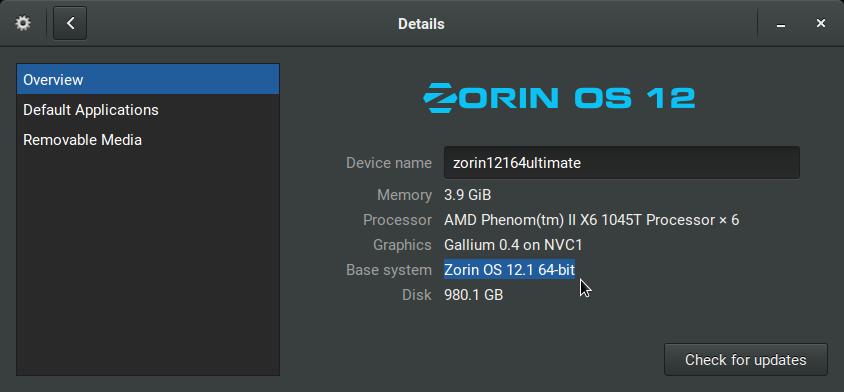The width and height of the screenshot is (844, 392).
Task: Minimize the Details window
Action: point(780,24)
